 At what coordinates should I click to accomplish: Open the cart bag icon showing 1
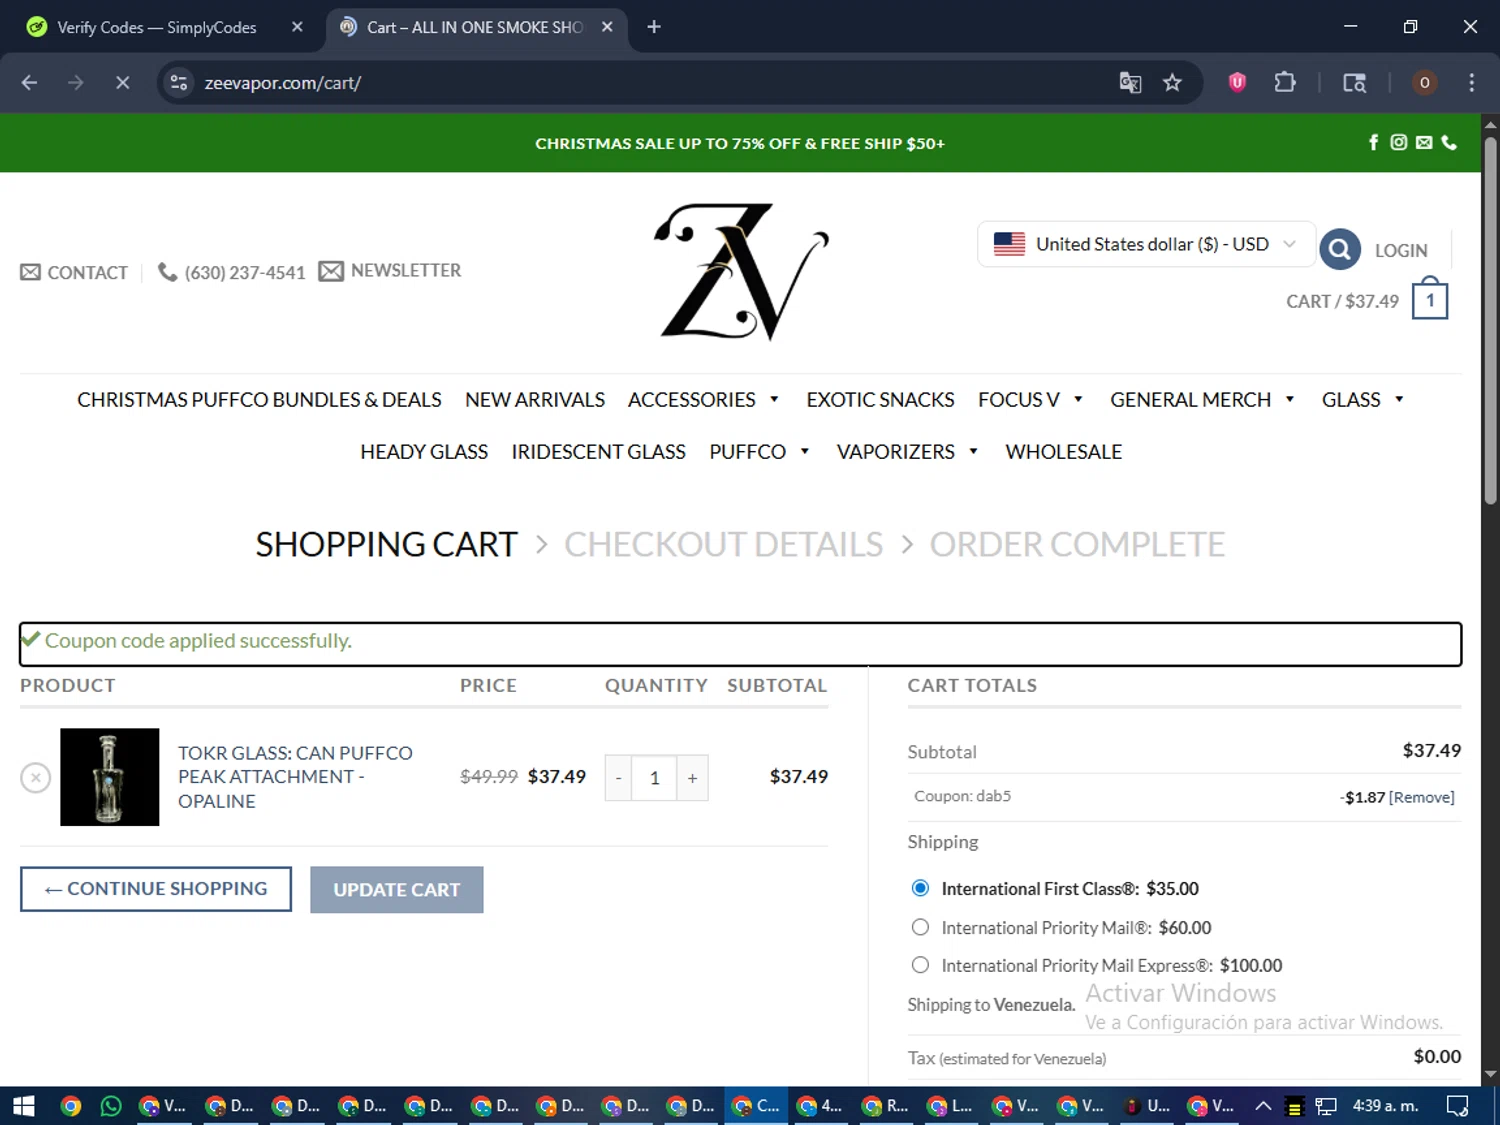1430,298
